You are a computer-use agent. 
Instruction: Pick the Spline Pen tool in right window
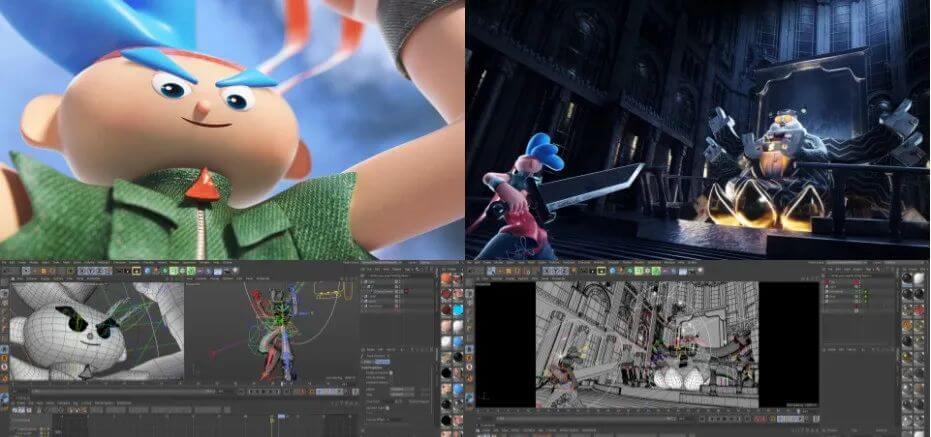pos(621,271)
